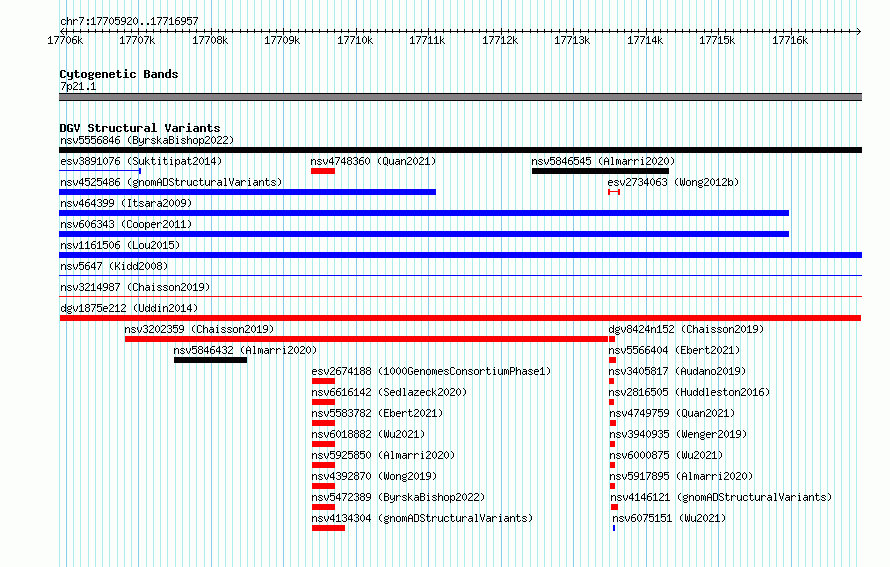Open variant nsv5566404 (Ebert2021)
This screenshot has width=890, height=567.
tap(674, 350)
